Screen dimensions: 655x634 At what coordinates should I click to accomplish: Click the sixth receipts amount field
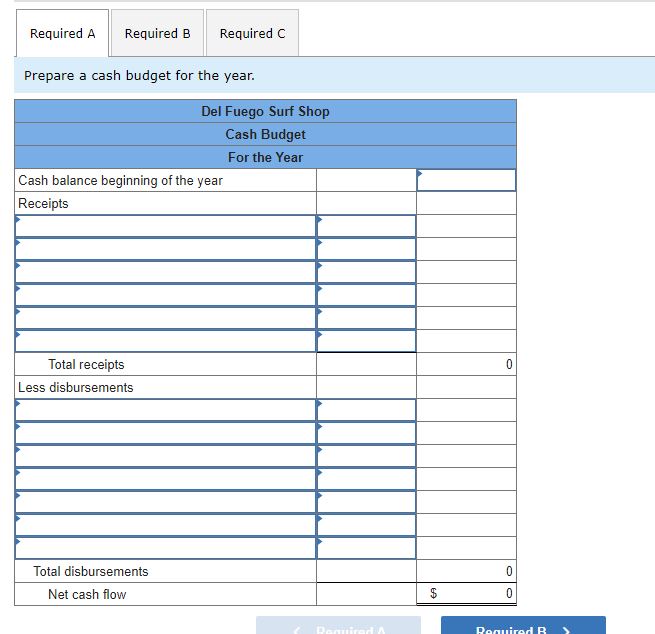pos(366,341)
